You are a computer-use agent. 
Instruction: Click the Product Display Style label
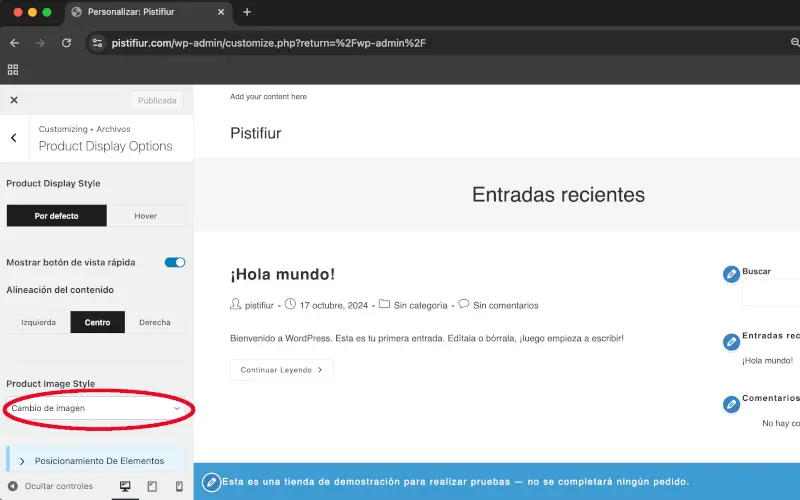point(53,183)
